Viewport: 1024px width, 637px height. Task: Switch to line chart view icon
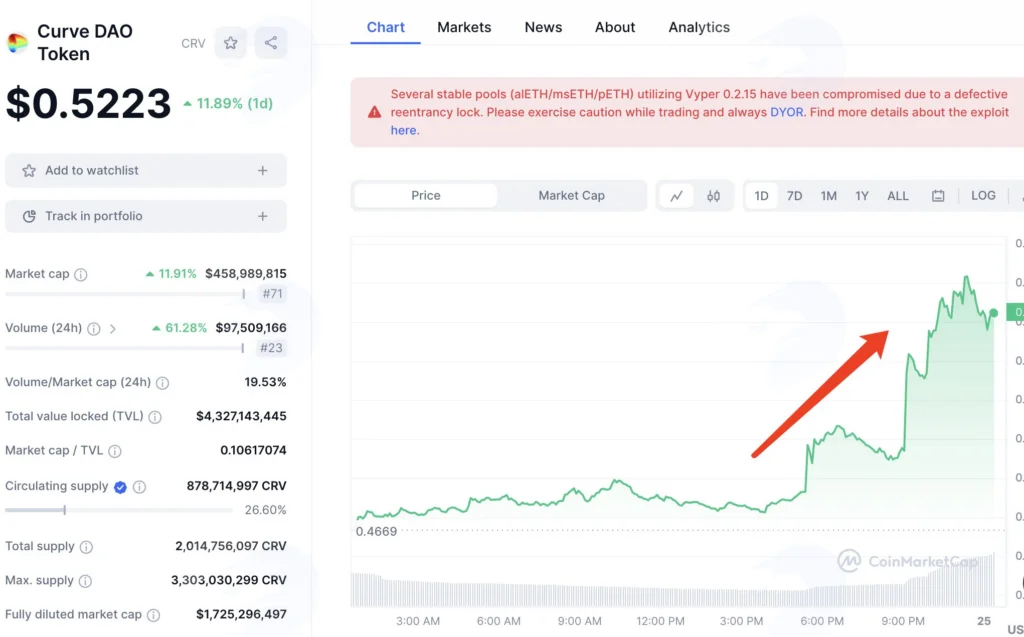click(677, 195)
